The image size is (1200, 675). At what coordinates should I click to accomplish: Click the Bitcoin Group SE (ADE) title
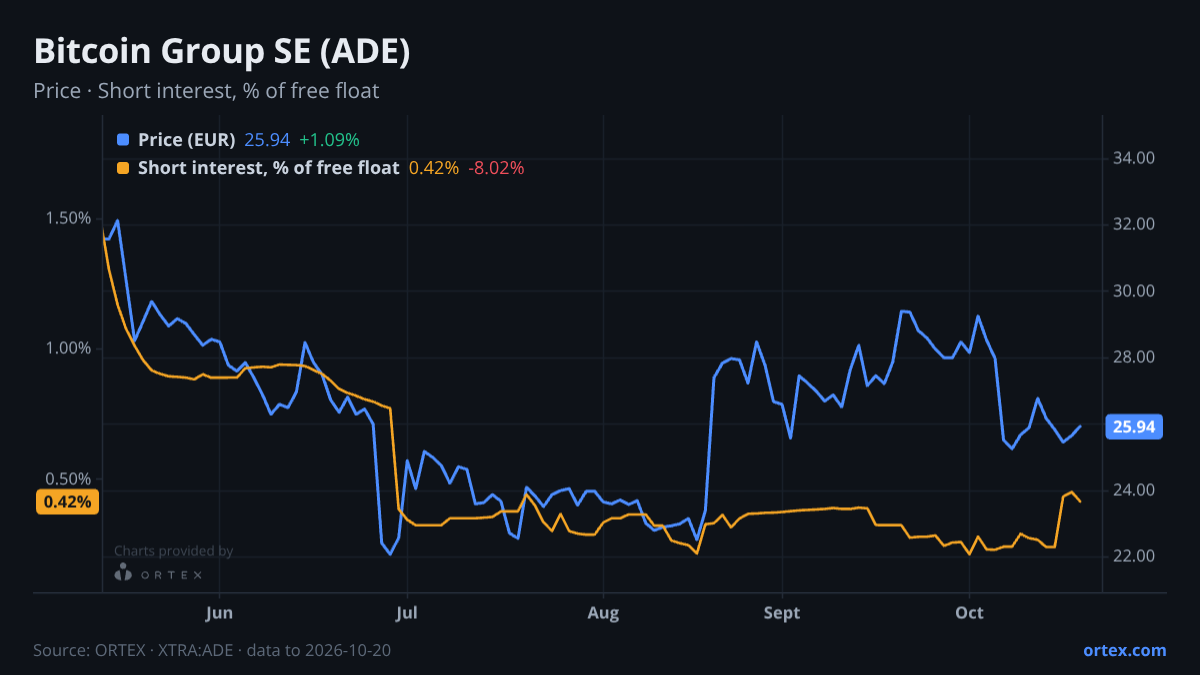click(222, 53)
